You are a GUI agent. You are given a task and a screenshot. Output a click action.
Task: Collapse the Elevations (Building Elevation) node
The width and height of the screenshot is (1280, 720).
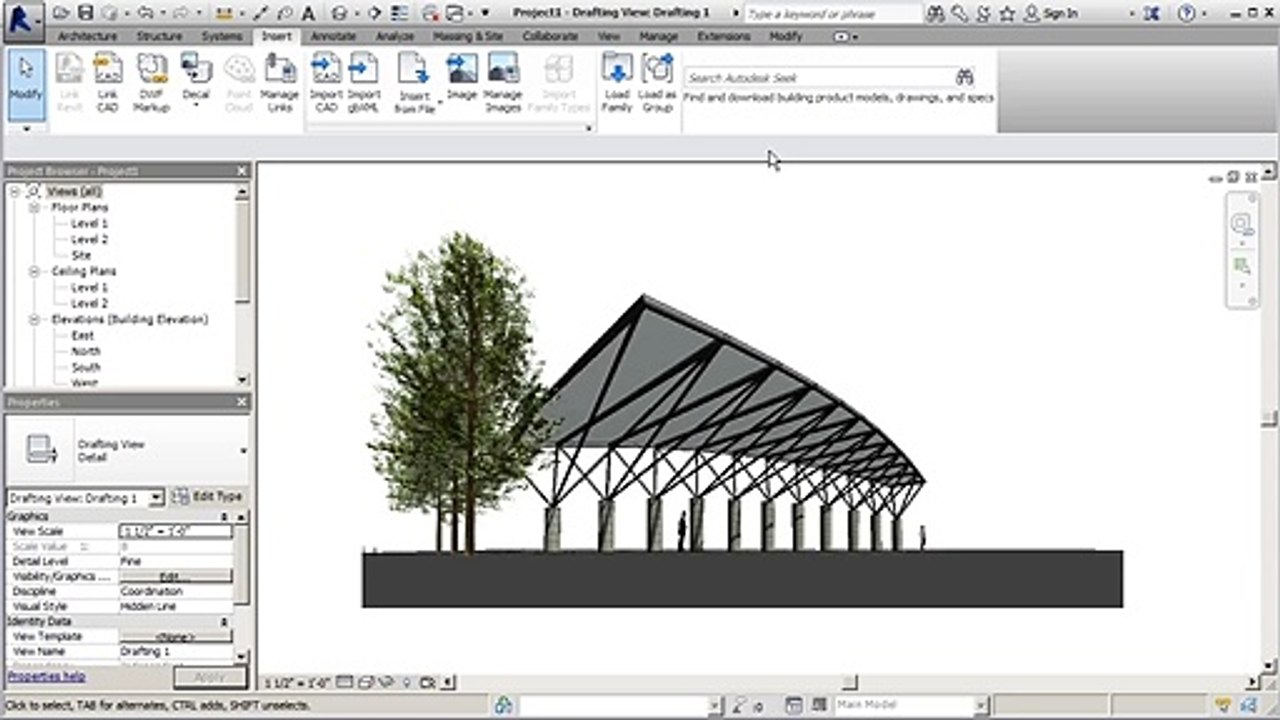(x=34, y=319)
